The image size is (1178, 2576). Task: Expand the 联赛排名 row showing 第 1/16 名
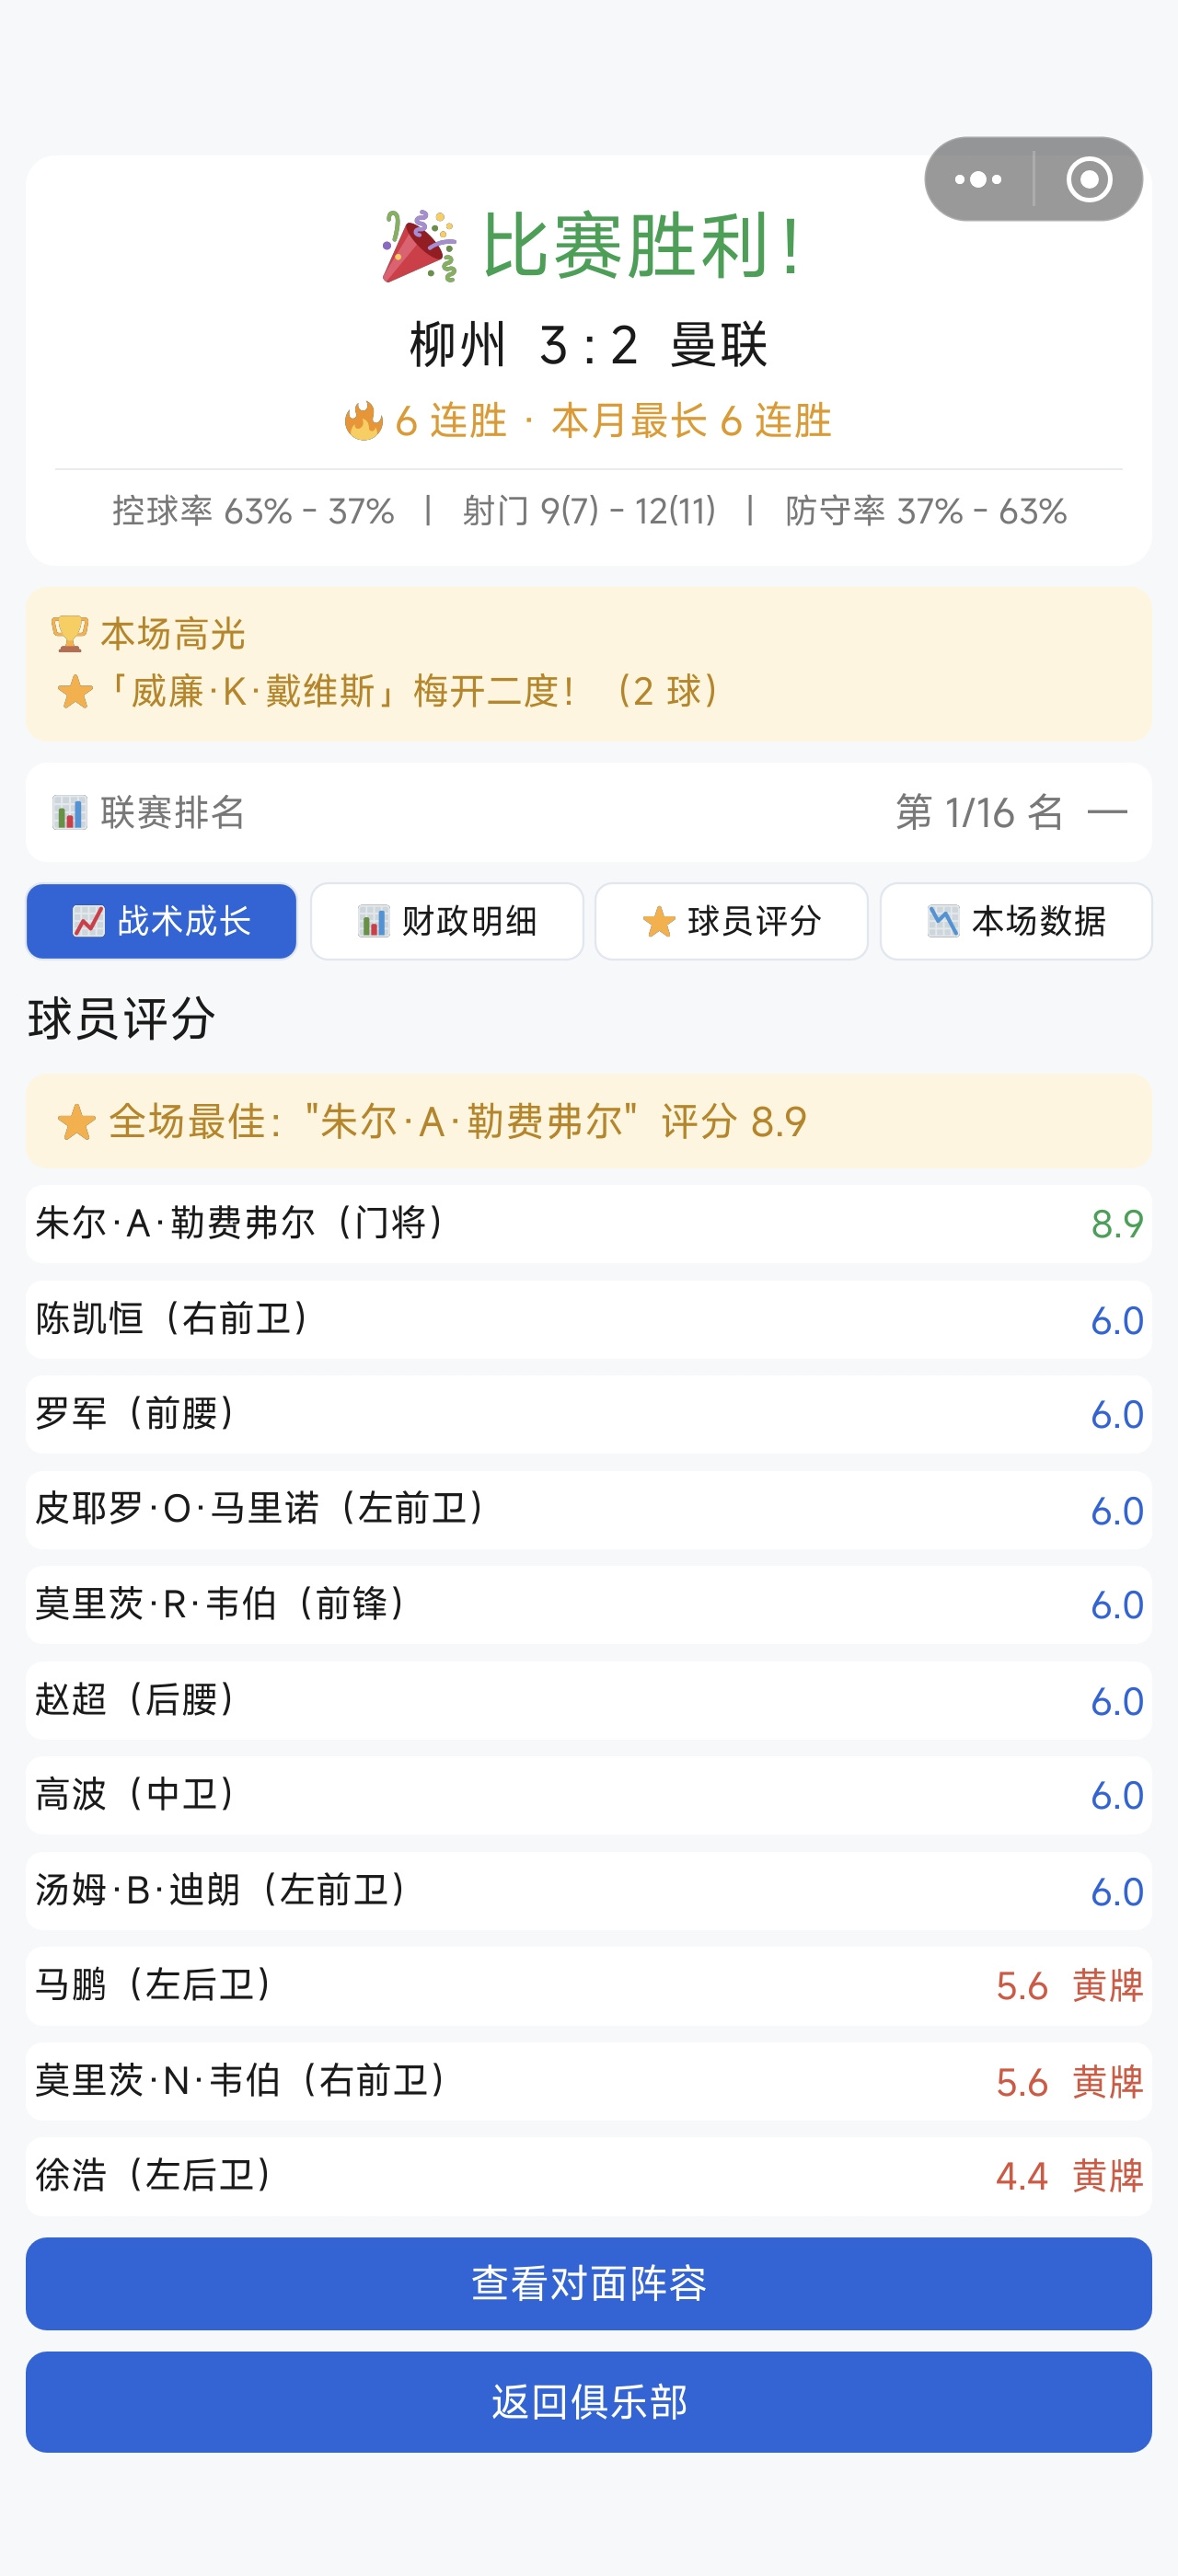[x=589, y=812]
